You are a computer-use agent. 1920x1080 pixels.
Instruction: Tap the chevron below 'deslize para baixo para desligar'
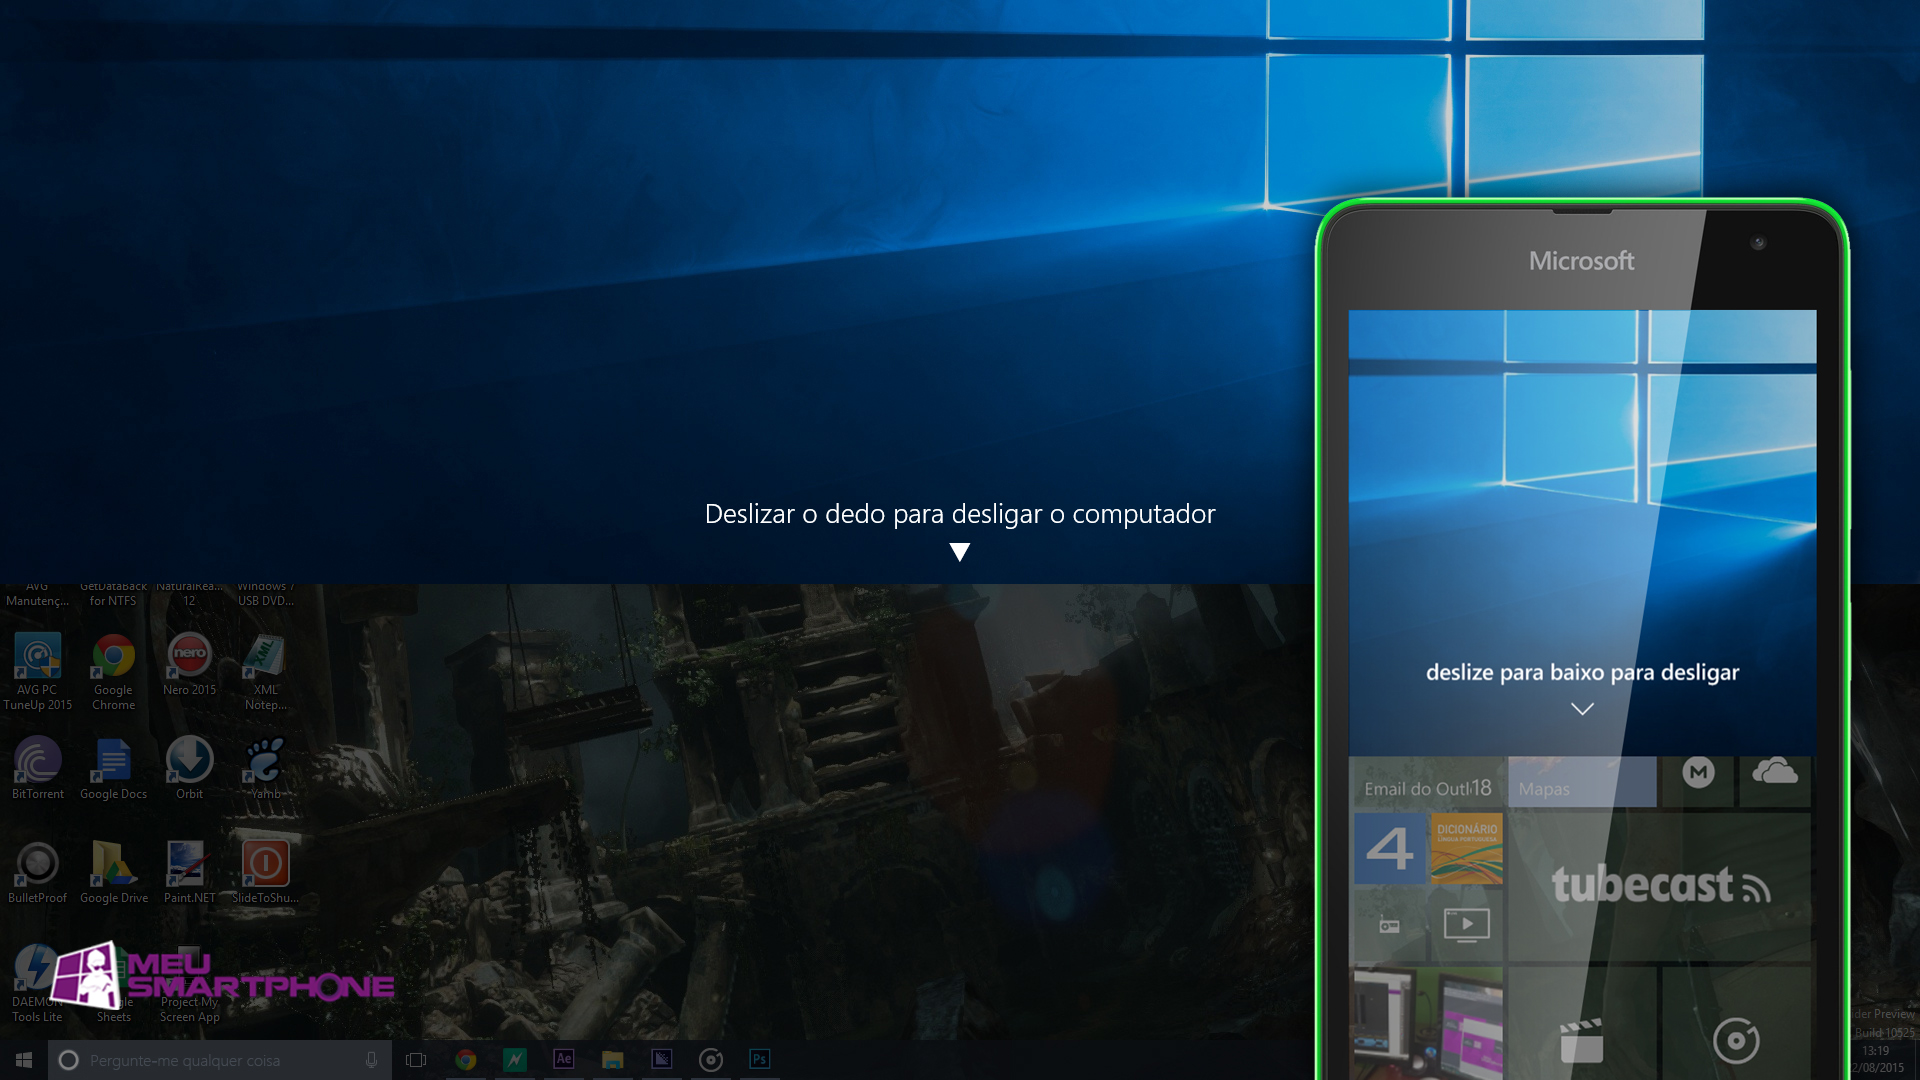point(1582,709)
